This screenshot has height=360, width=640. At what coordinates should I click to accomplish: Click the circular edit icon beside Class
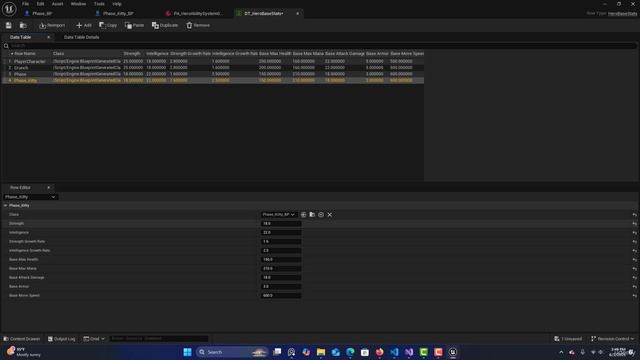click(321, 214)
